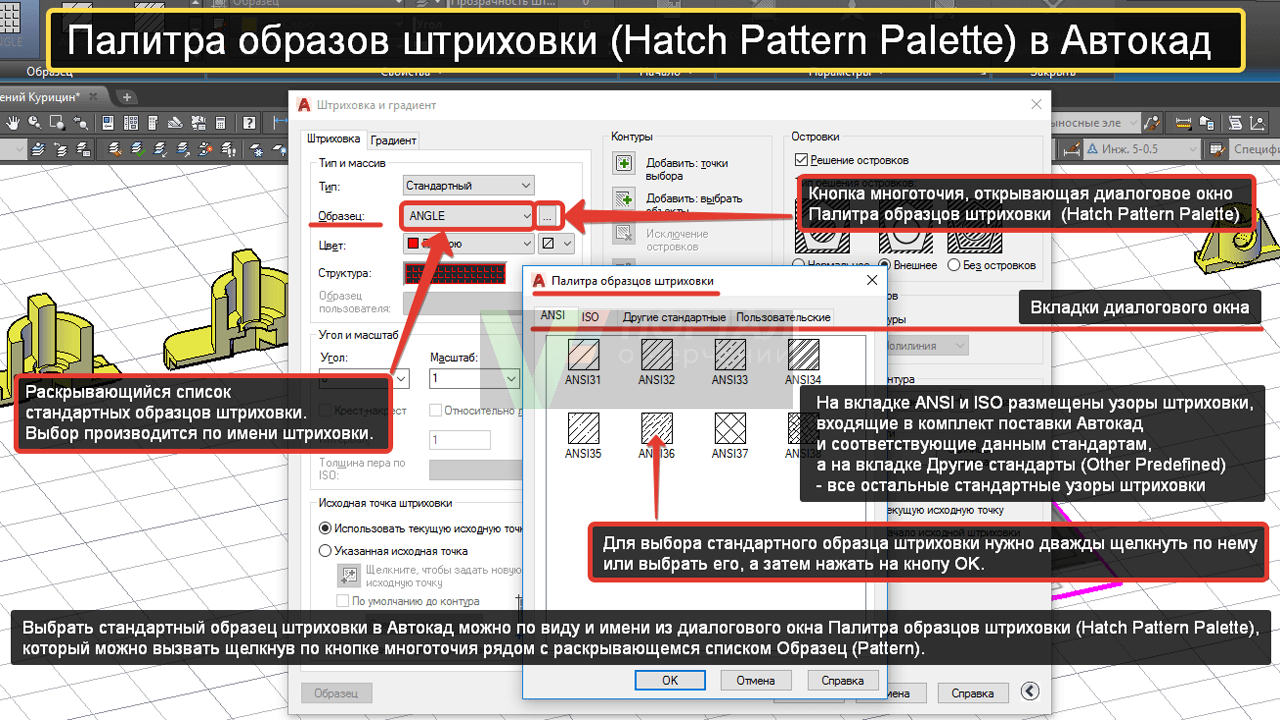Open the Properties palette toolbar icon
The image size is (1280, 720).
pos(108,123)
